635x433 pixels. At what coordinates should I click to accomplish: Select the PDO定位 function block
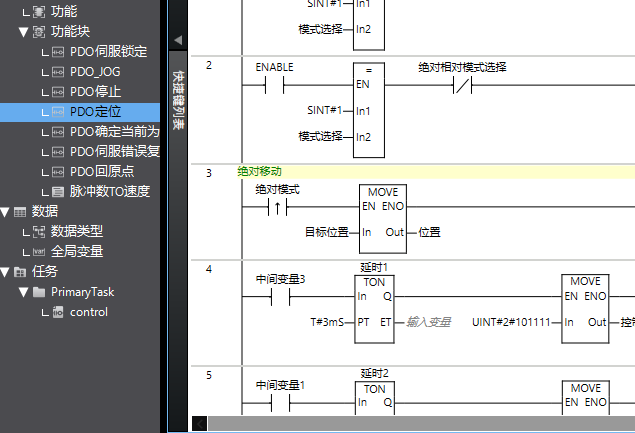(96, 112)
